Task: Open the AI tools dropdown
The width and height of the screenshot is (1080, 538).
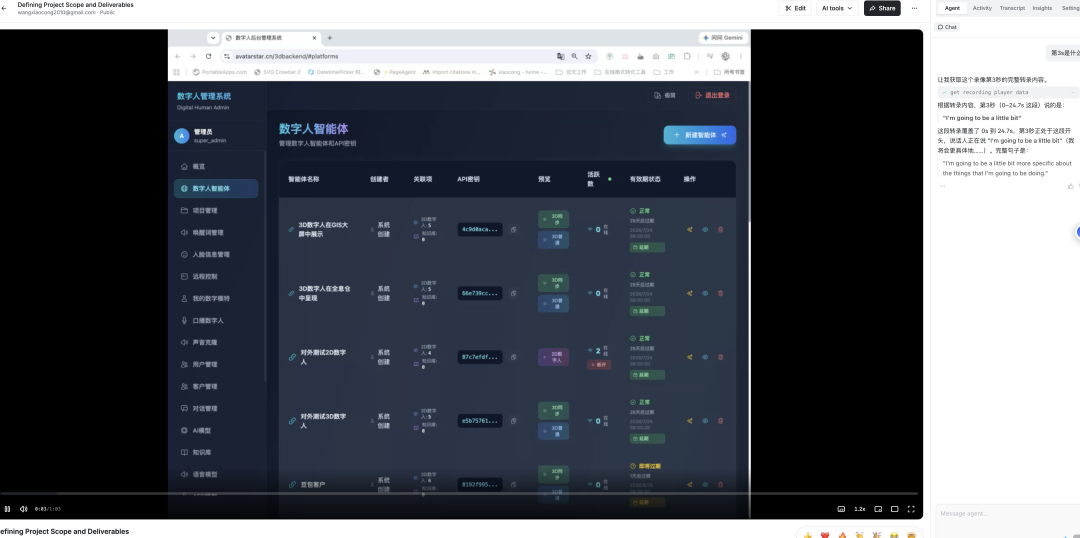Action: pos(837,8)
